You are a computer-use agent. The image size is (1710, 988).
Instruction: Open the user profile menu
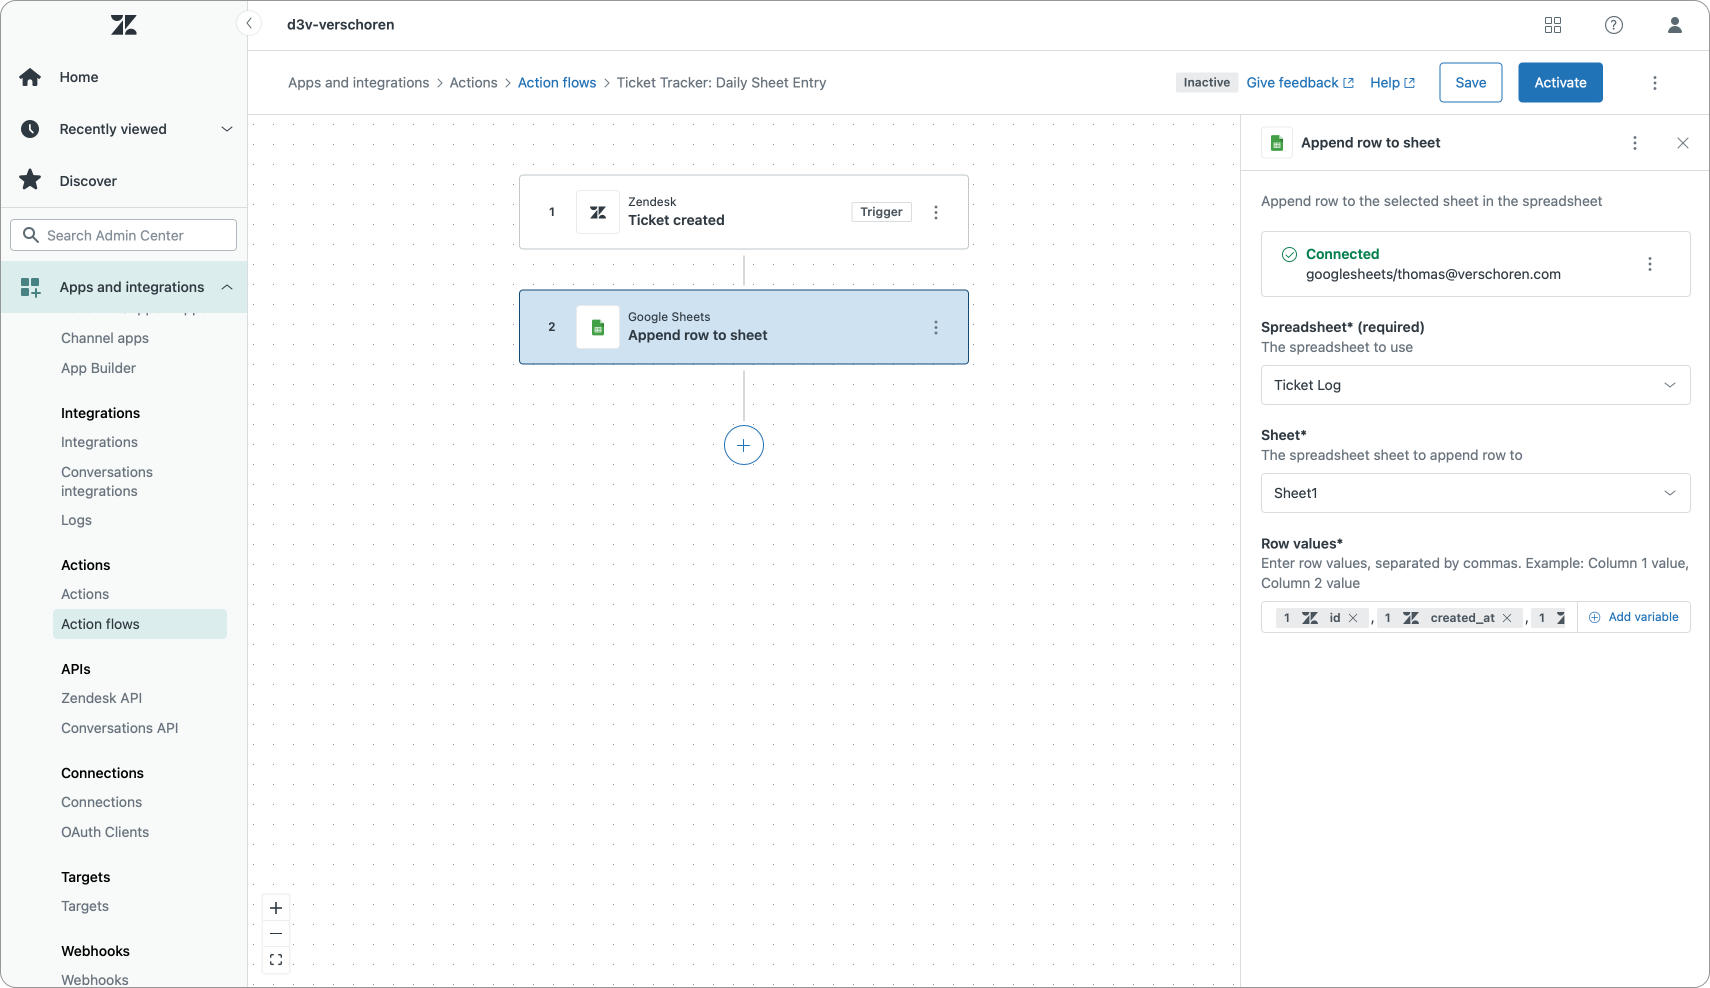pyautogui.click(x=1675, y=25)
